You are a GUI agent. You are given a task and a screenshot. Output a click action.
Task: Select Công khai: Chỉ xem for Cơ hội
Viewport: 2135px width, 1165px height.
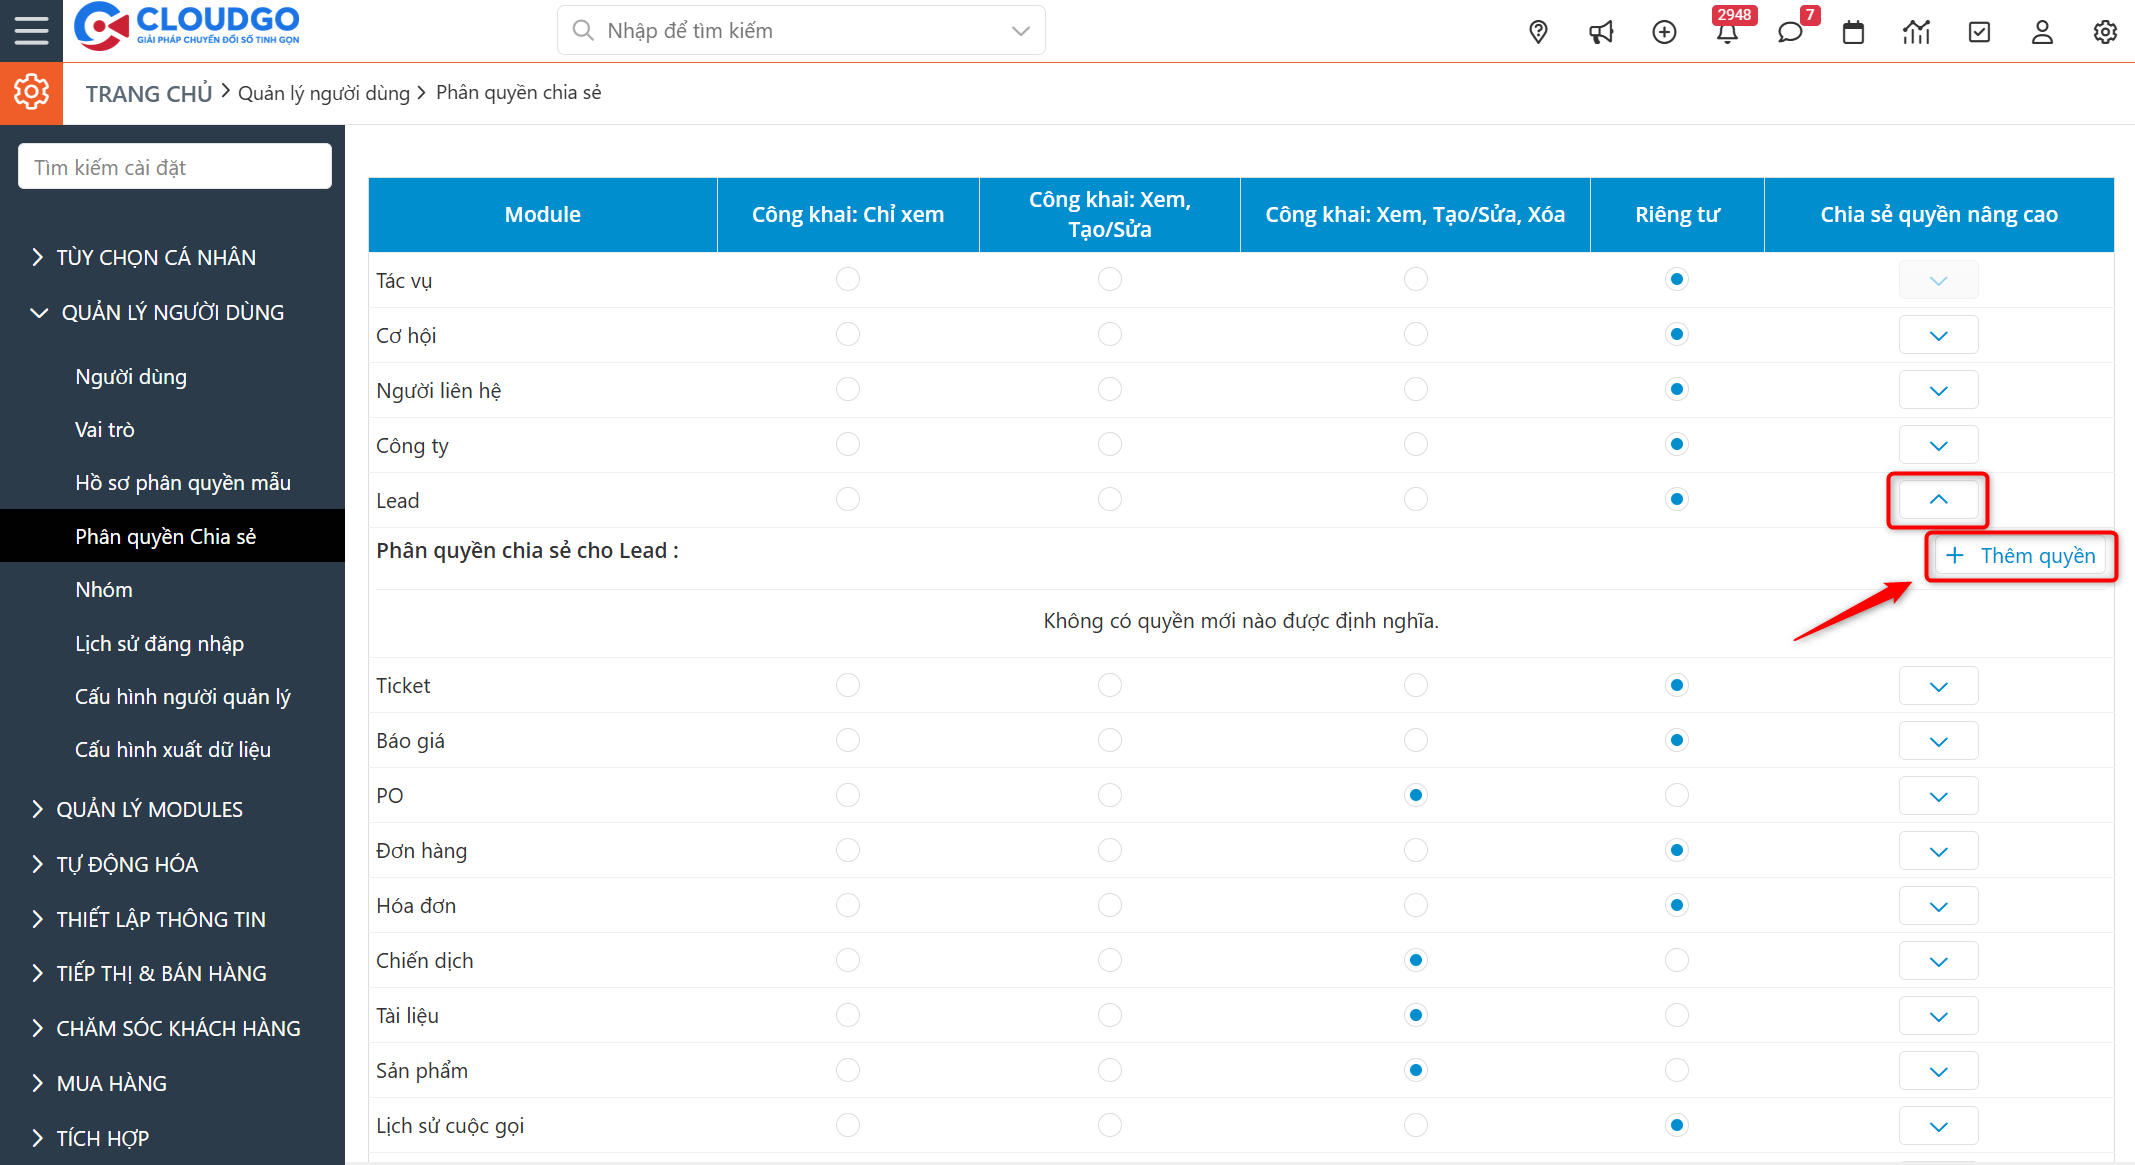[x=848, y=334]
